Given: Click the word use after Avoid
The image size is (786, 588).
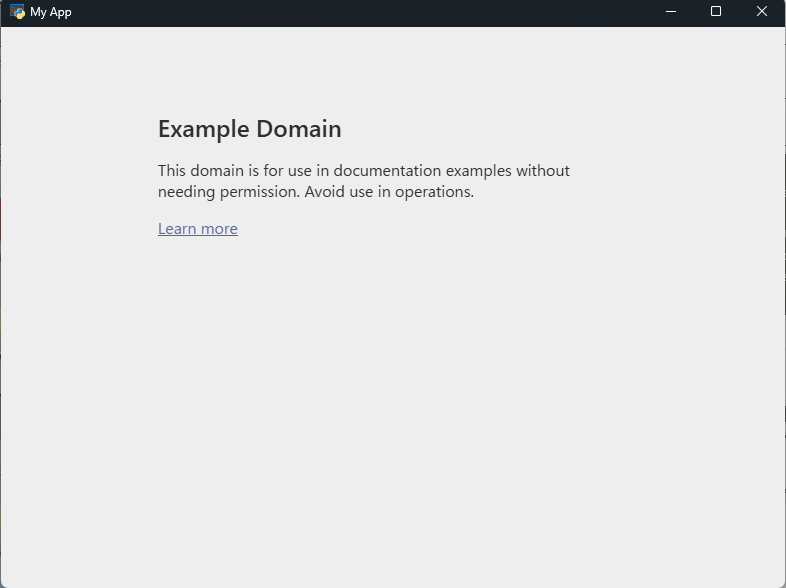Looking at the screenshot, I should [x=361, y=192].
